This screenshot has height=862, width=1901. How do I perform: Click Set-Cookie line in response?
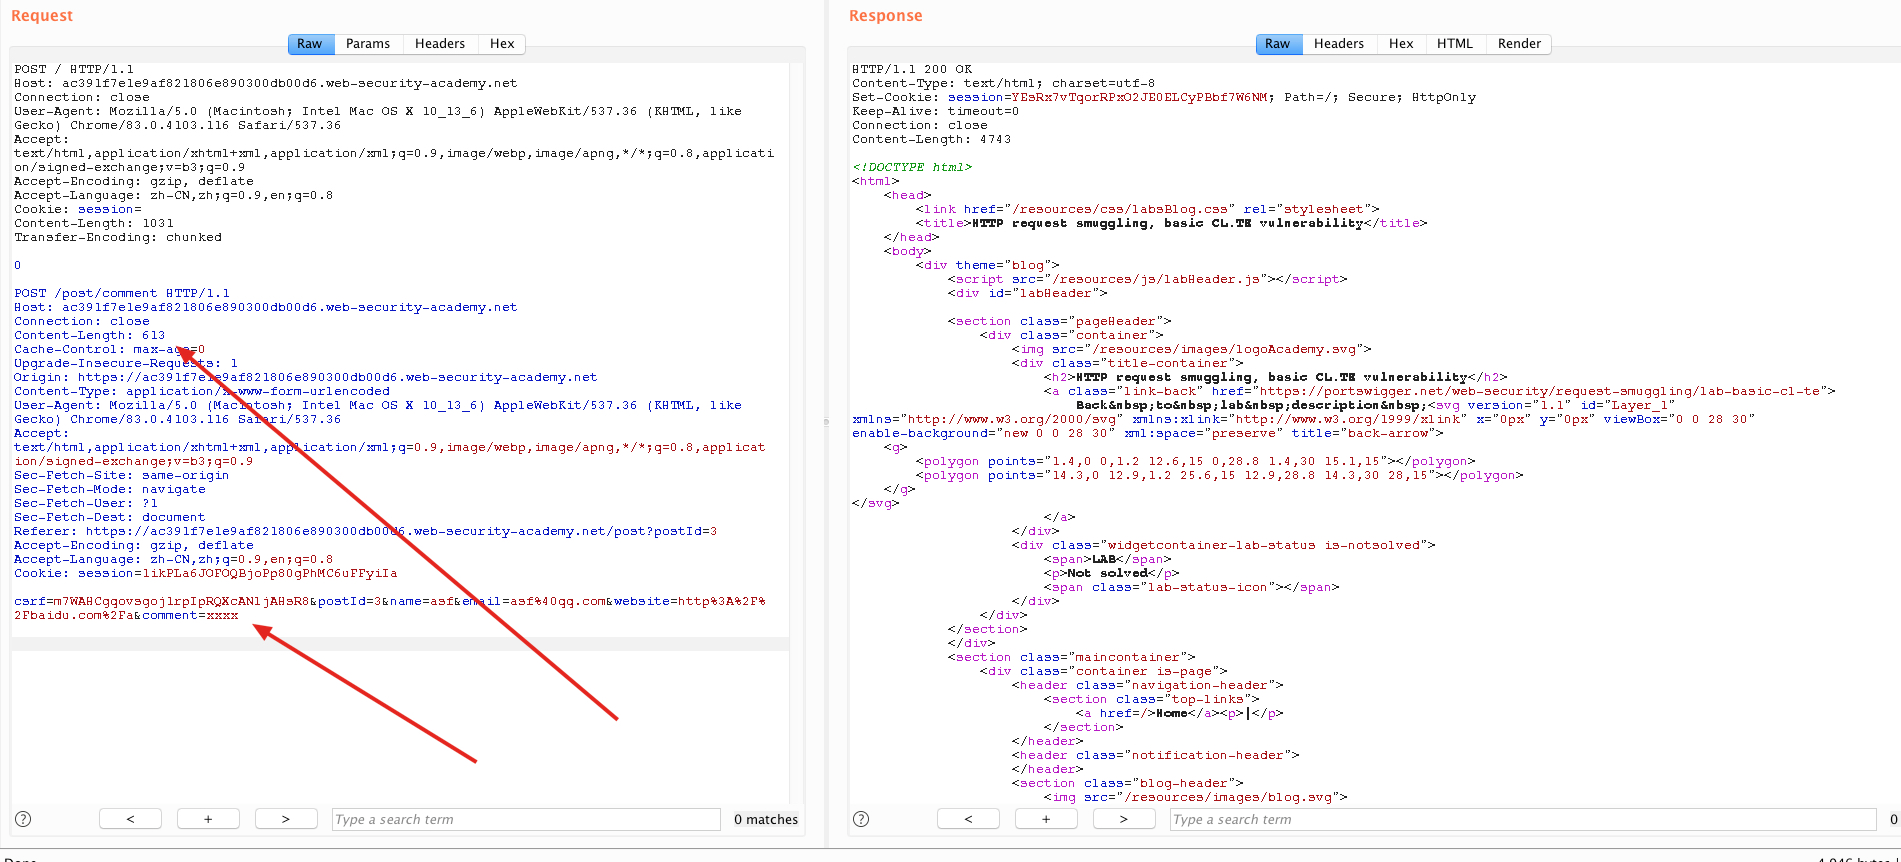pos(1164,98)
